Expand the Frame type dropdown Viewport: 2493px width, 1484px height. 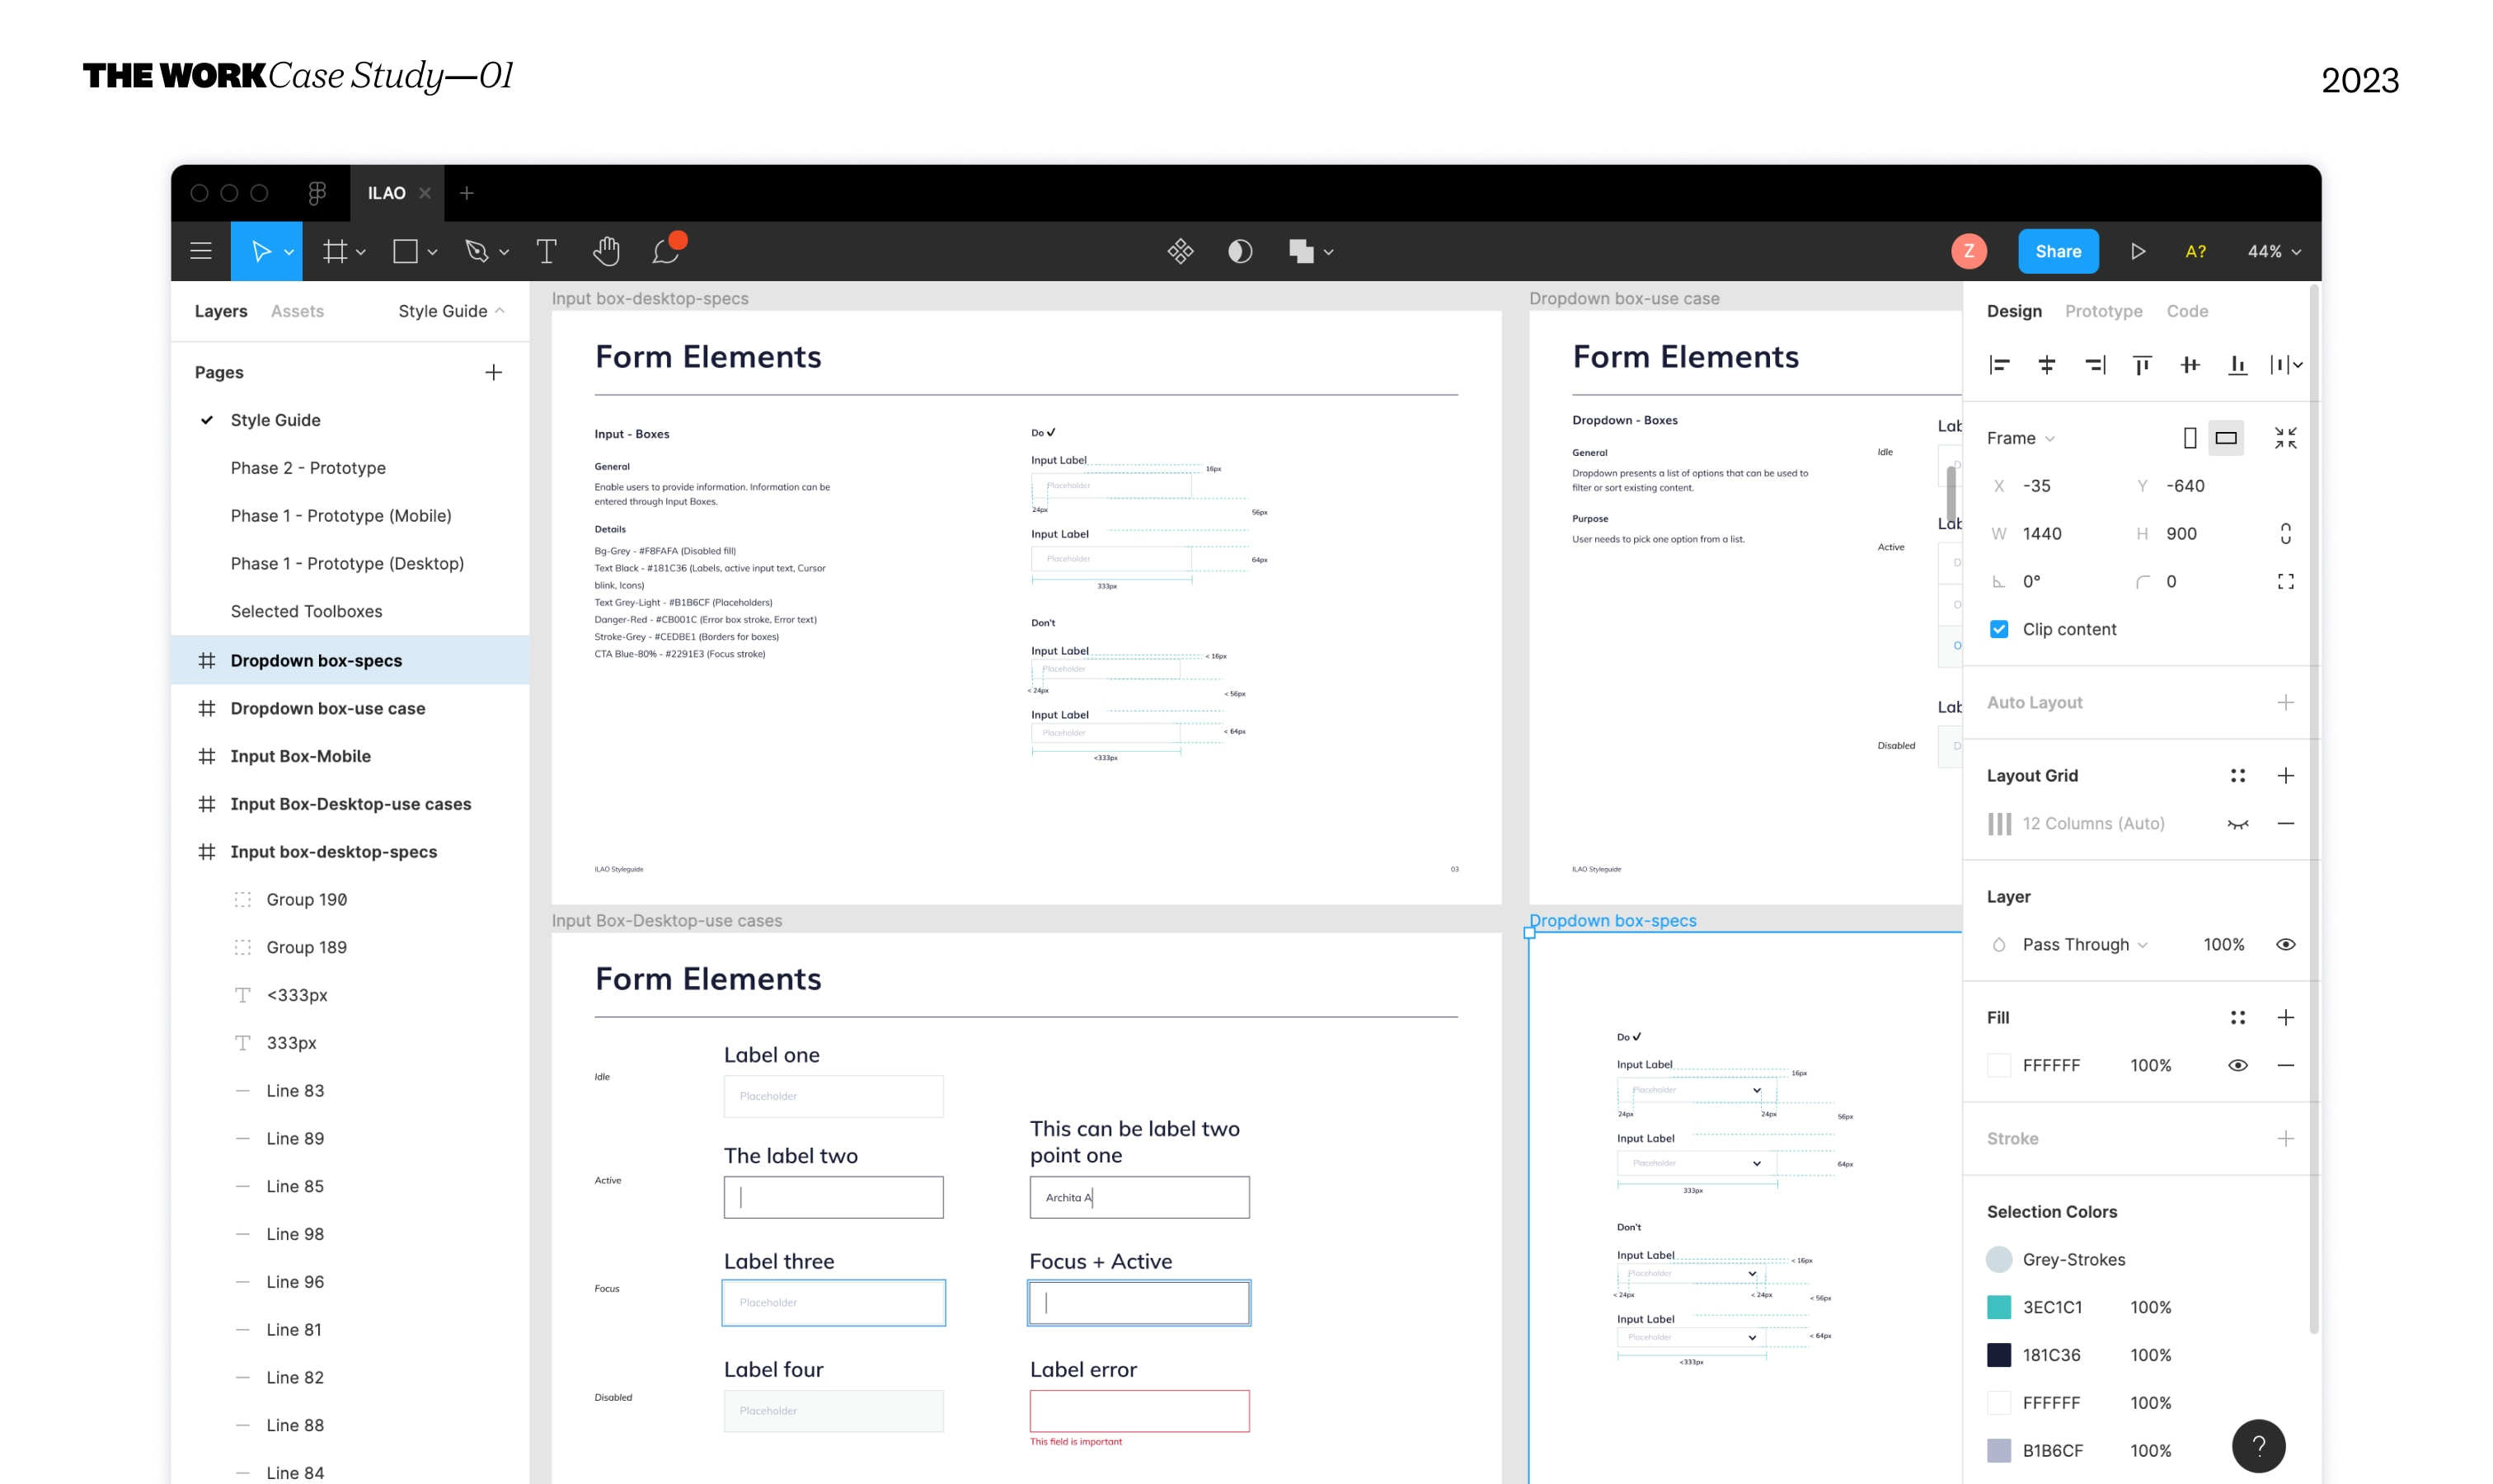tap(2020, 438)
